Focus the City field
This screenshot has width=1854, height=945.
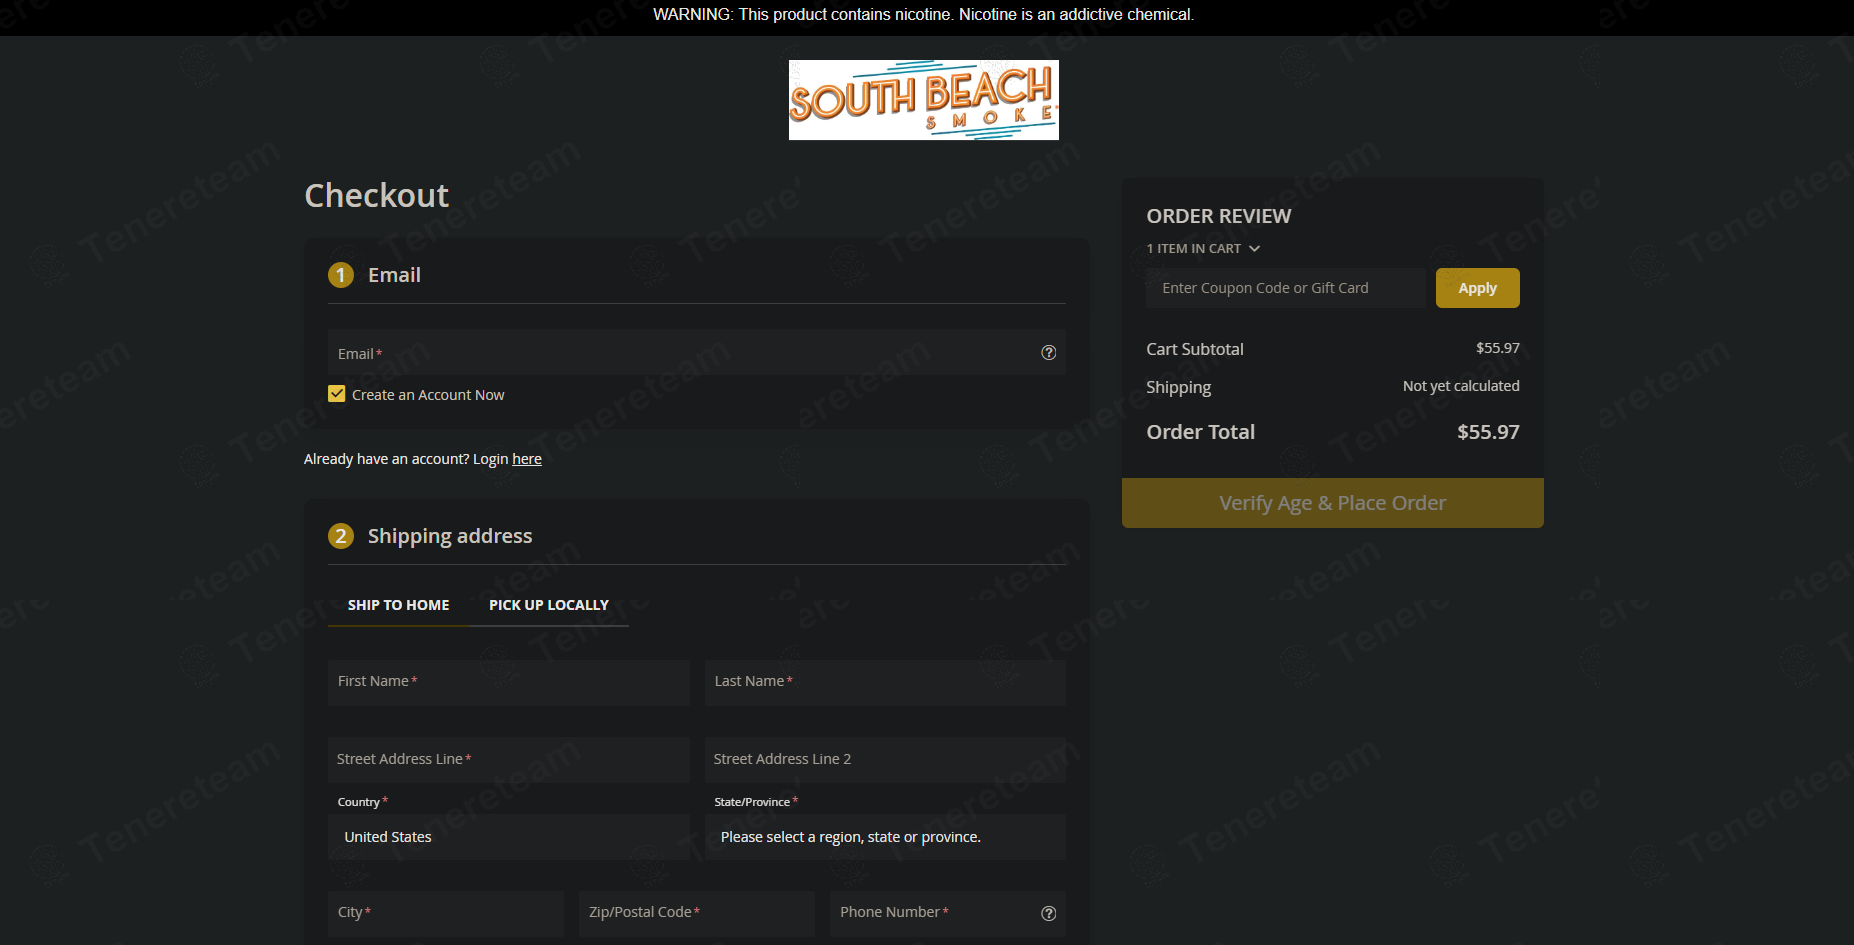tap(446, 913)
